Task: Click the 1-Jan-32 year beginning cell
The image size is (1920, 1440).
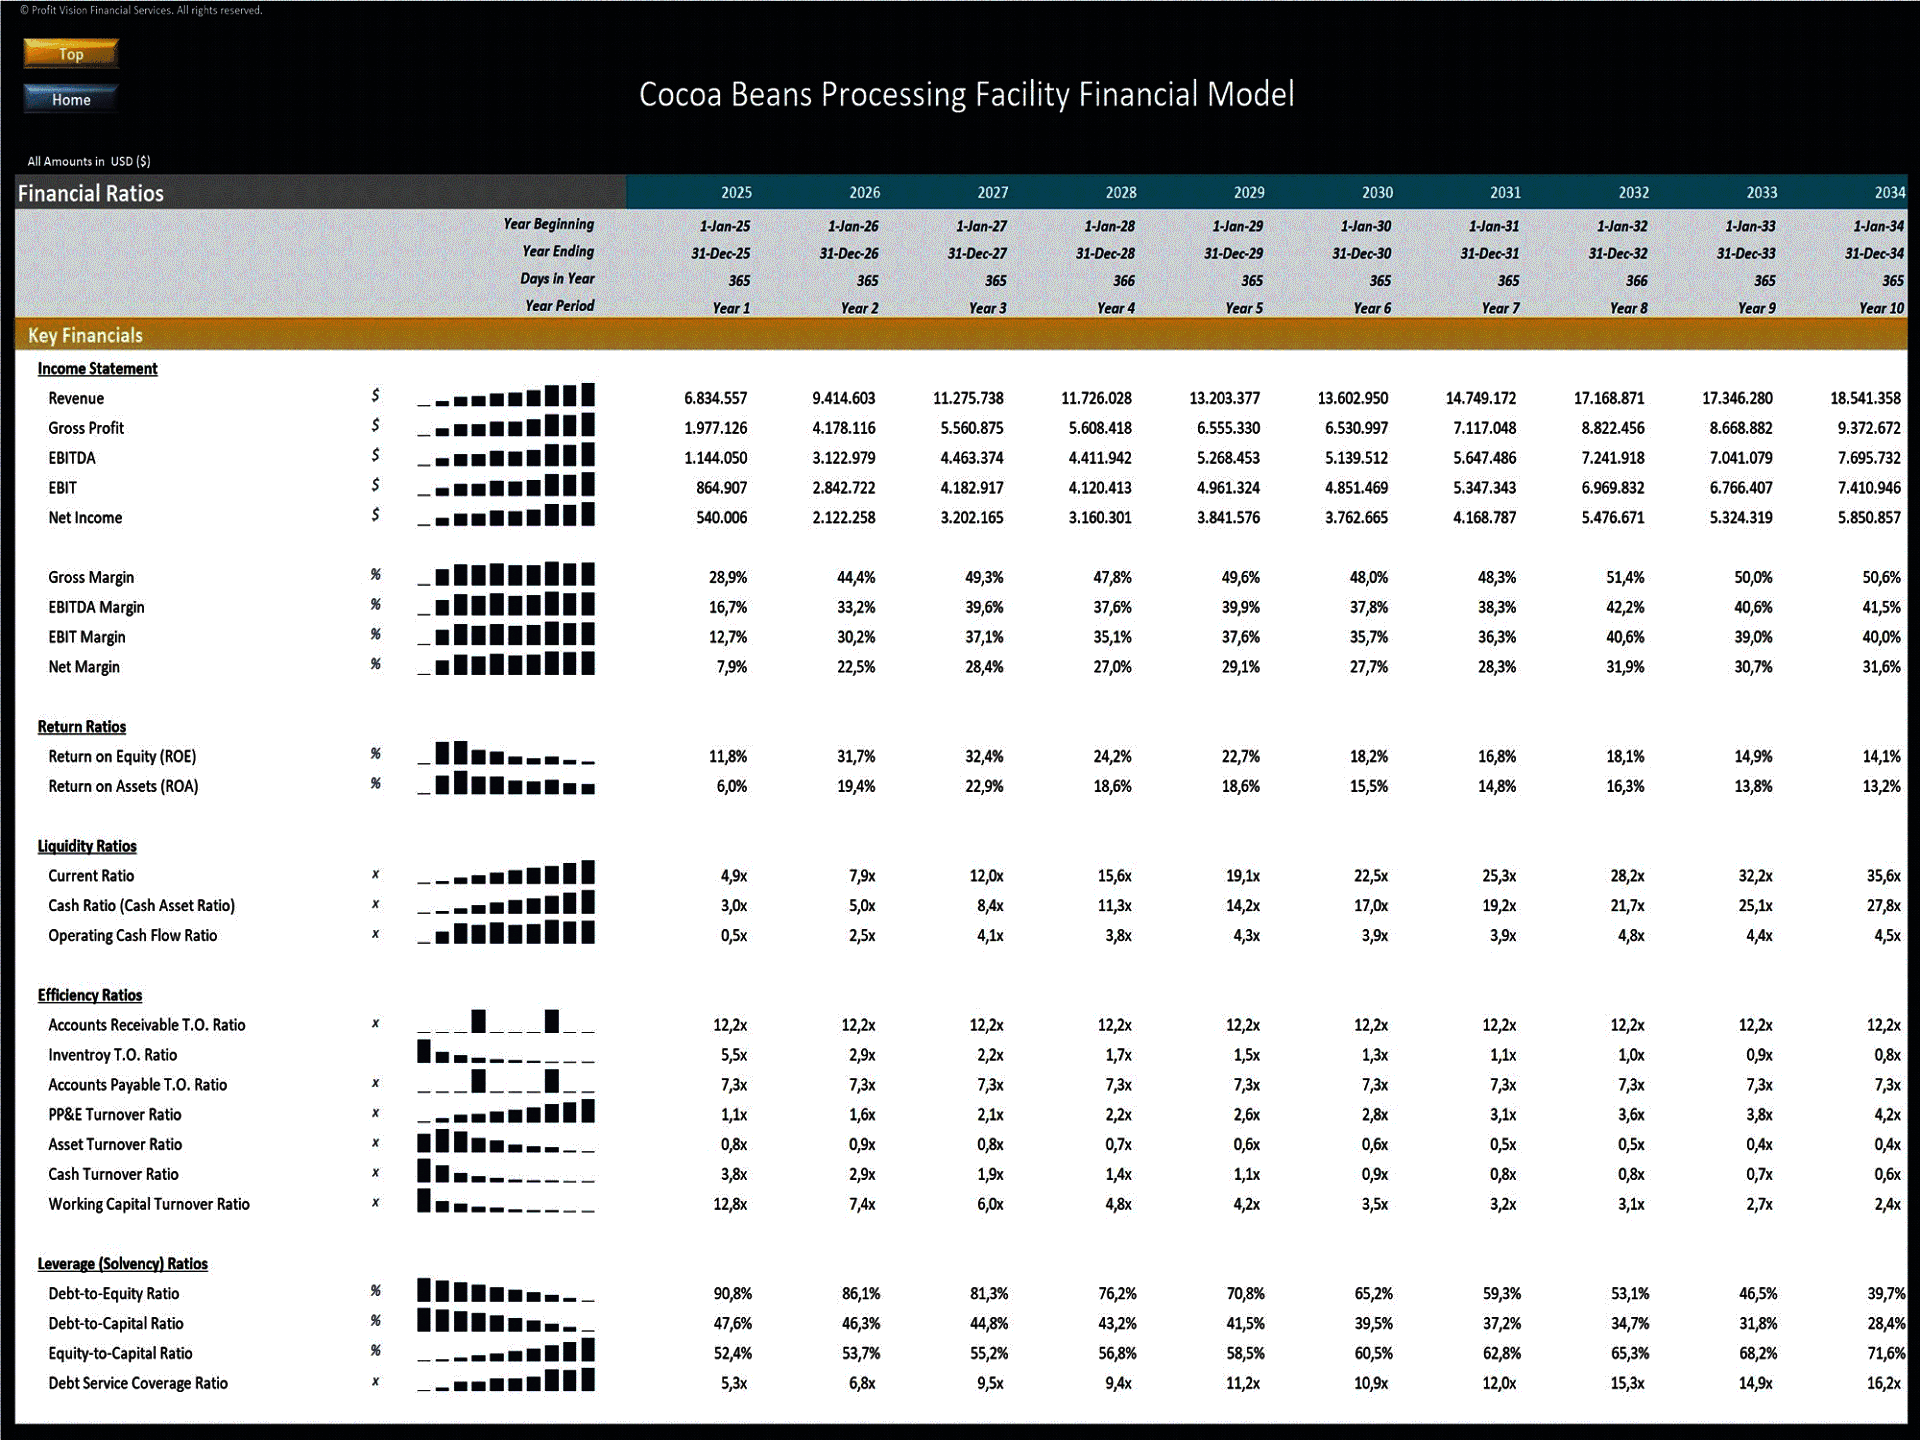Action: tap(1622, 227)
